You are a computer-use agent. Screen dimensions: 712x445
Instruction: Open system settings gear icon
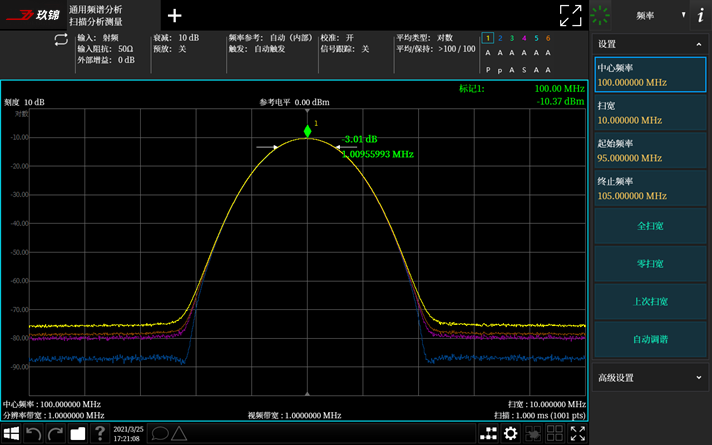tap(510, 433)
